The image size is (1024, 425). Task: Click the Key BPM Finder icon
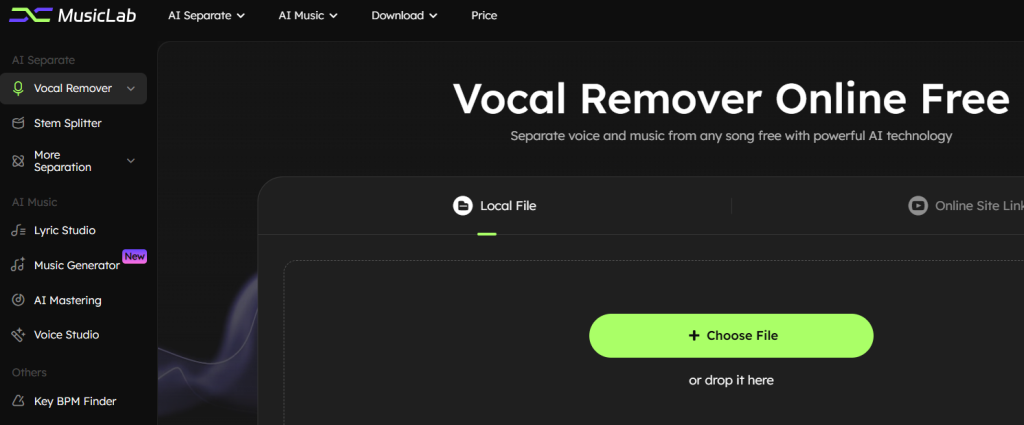click(18, 401)
